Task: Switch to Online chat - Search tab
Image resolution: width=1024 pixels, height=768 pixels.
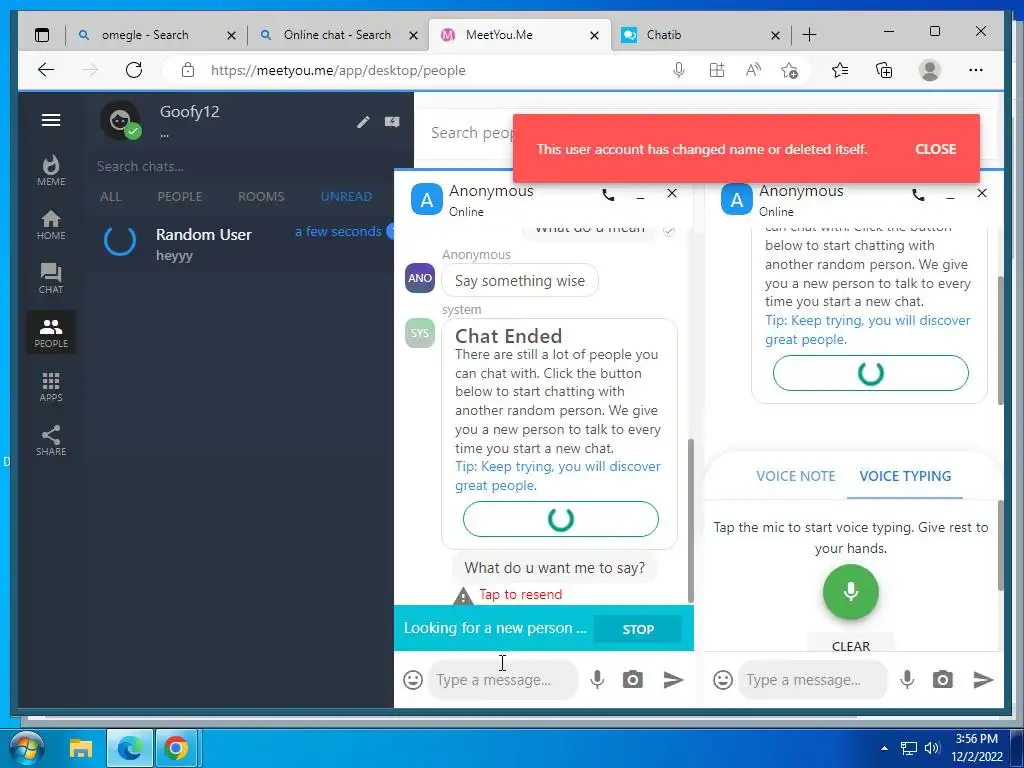Action: click(x=337, y=35)
